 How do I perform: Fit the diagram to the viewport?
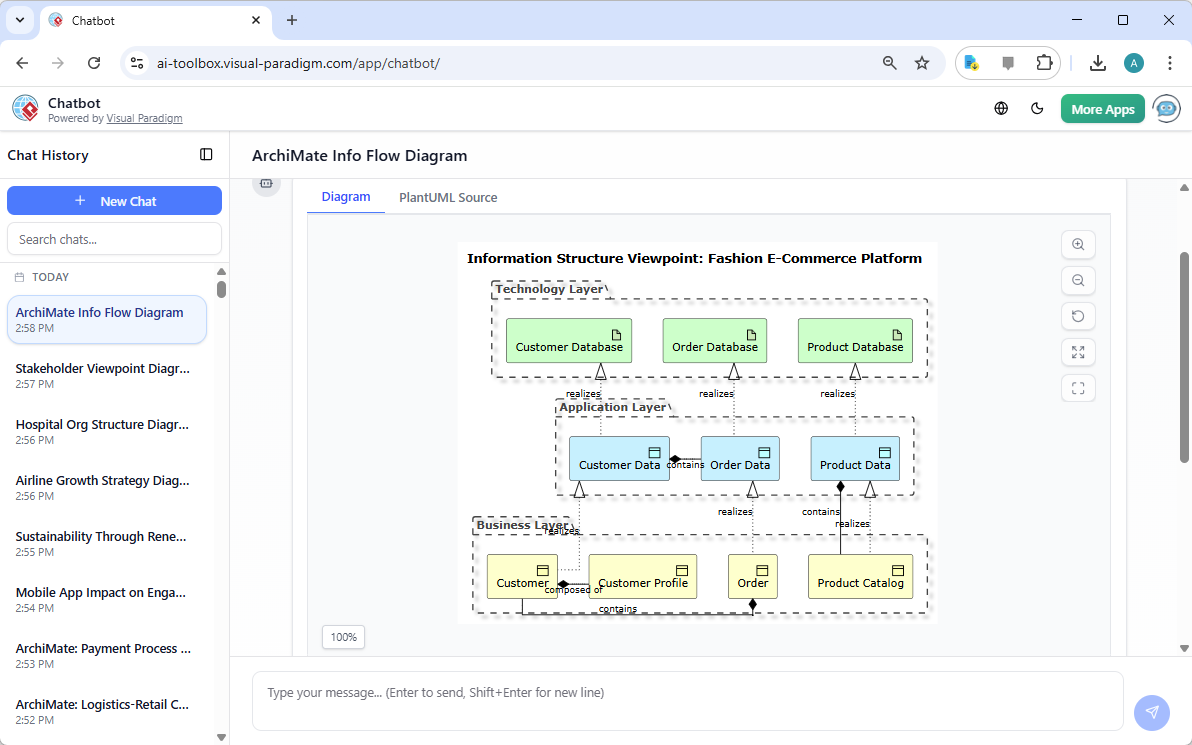coord(1078,388)
